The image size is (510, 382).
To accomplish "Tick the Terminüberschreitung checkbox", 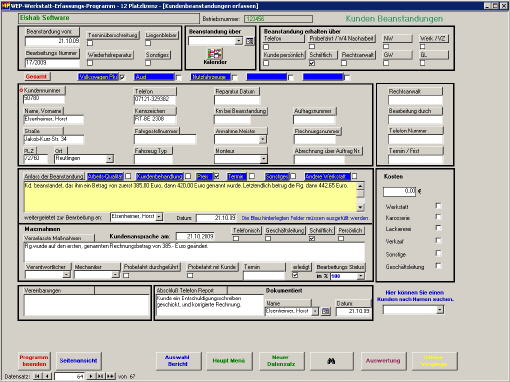I will point(90,43).
